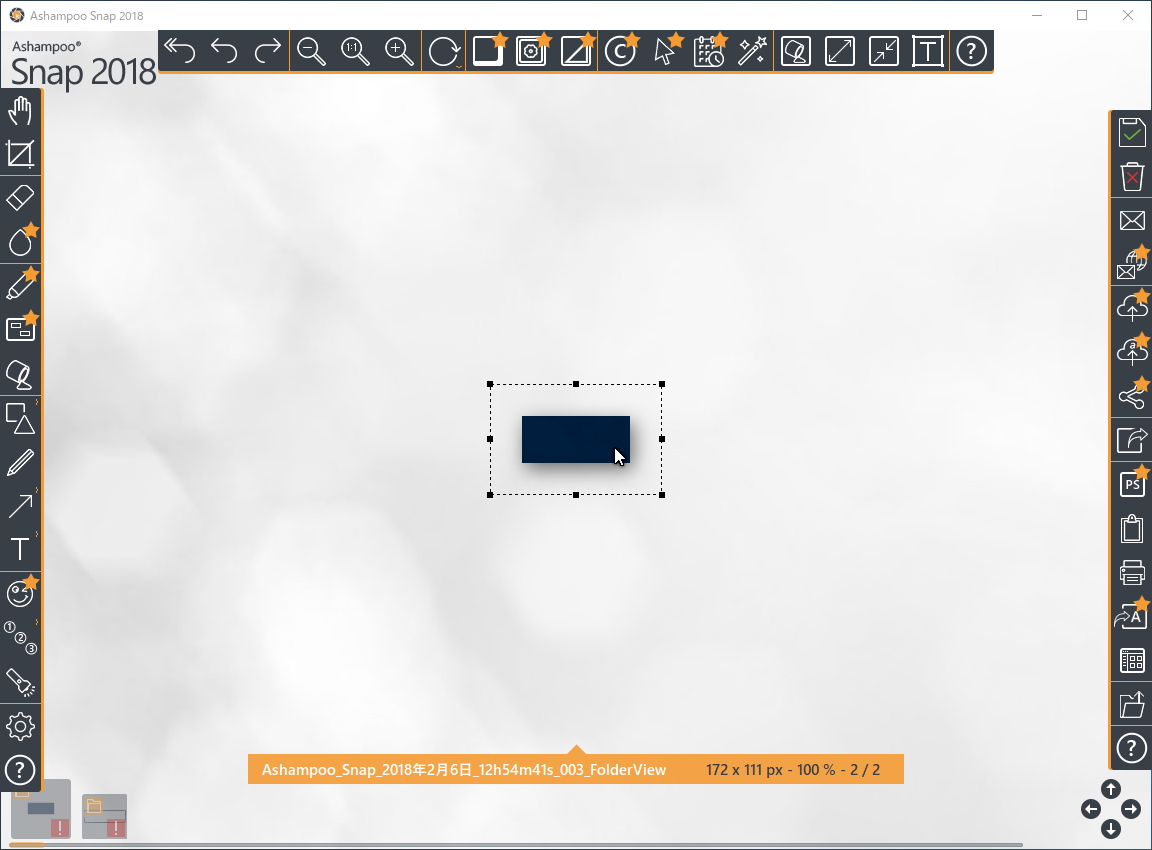The width and height of the screenshot is (1152, 850).
Task: Select the text T tool
Action: click(20, 550)
